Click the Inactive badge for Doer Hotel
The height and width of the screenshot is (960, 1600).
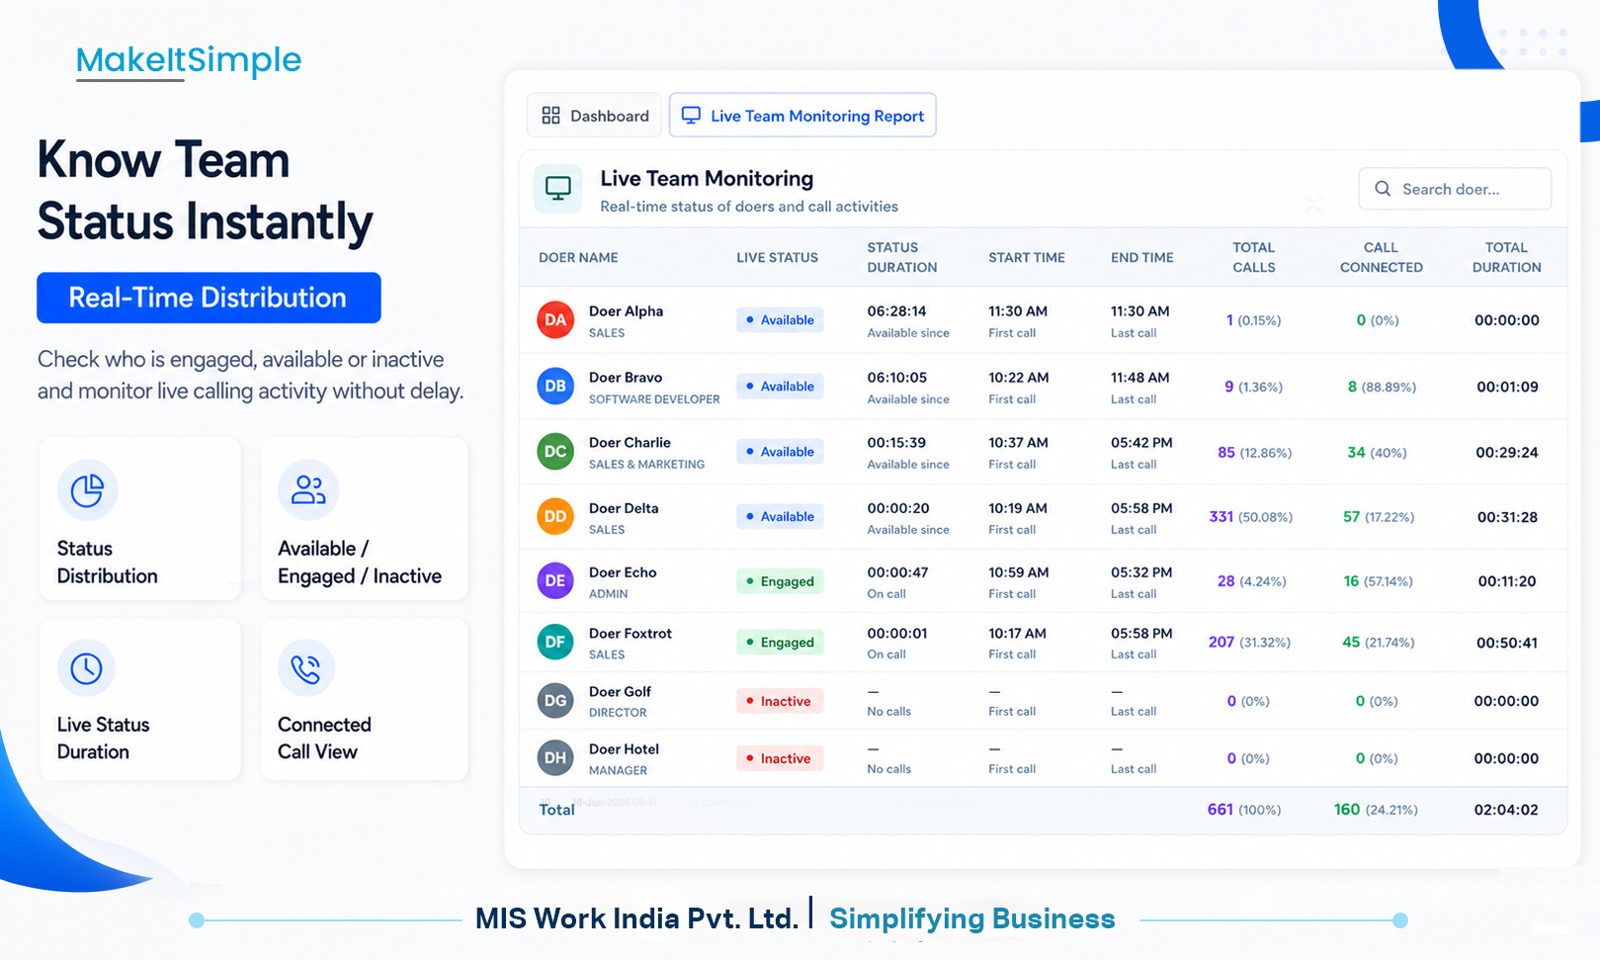coord(780,758)
